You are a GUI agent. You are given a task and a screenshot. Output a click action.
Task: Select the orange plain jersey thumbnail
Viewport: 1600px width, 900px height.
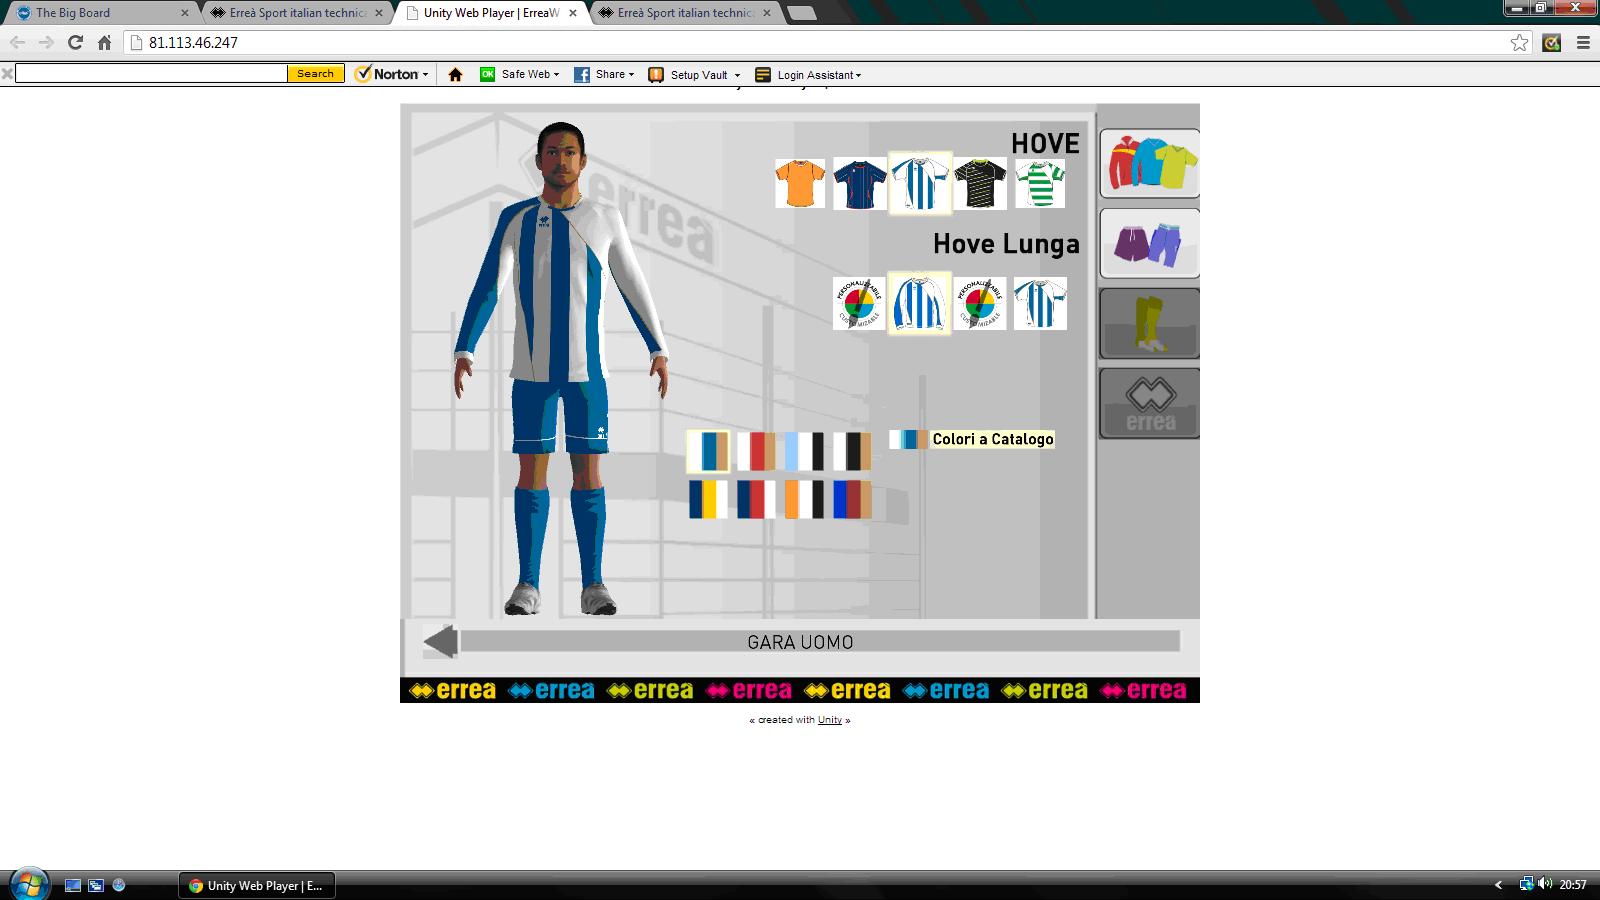pos(800,183)
